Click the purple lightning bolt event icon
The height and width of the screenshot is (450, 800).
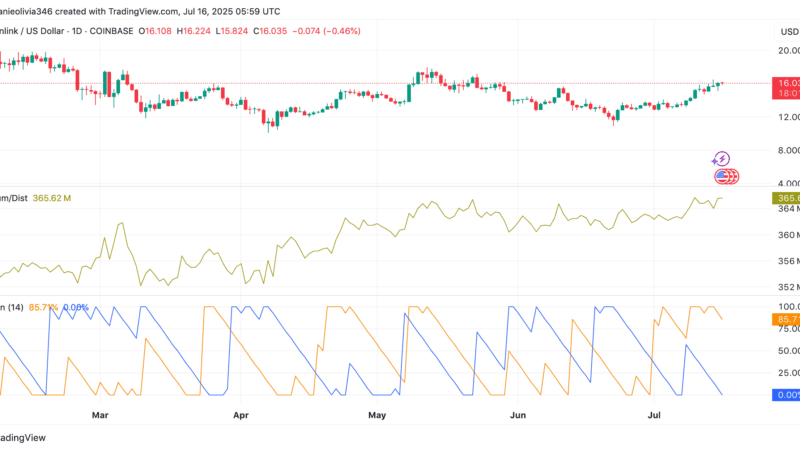click(721, 159)
